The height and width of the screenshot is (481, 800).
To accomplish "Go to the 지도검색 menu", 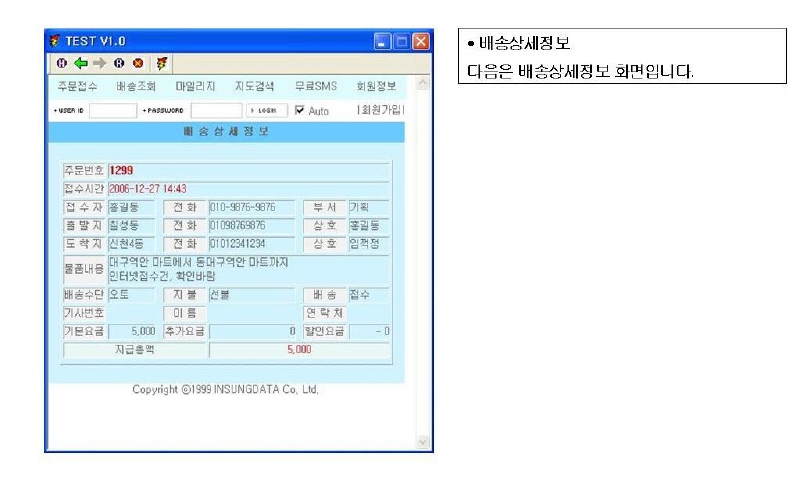I will coord(254,86).
